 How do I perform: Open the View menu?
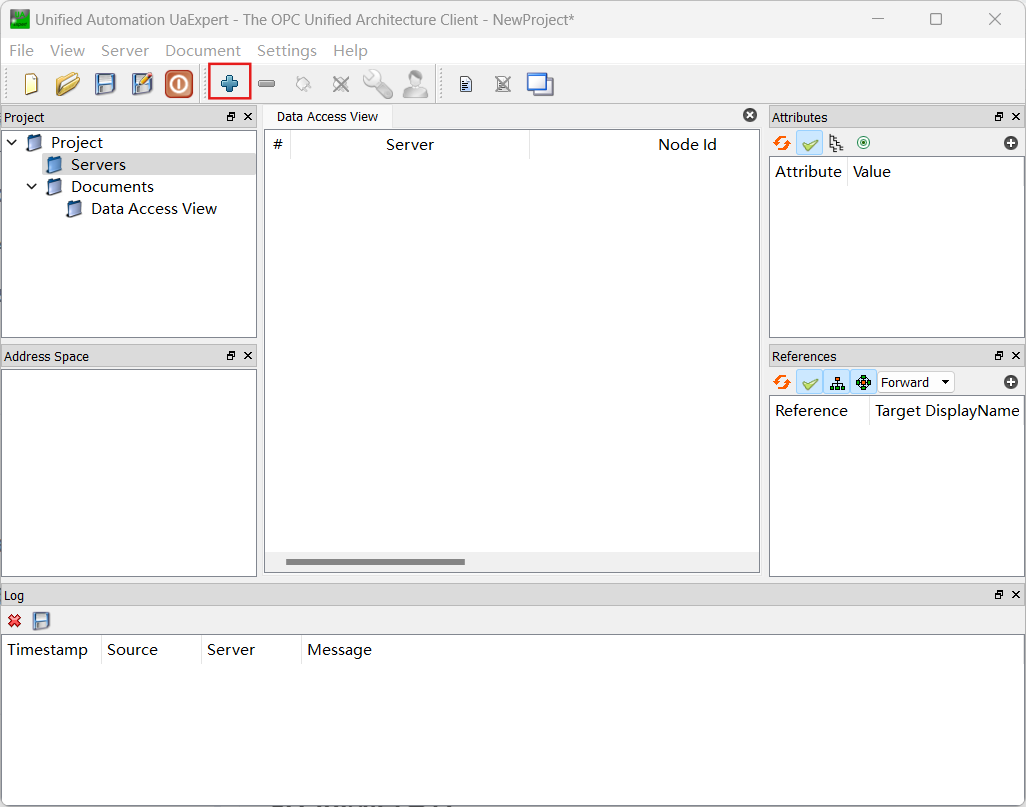pyautogui.click(x=67, y=50)
